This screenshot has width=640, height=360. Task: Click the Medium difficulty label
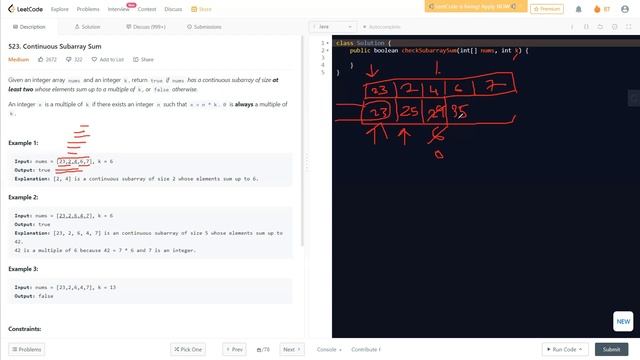pos(19,60)
